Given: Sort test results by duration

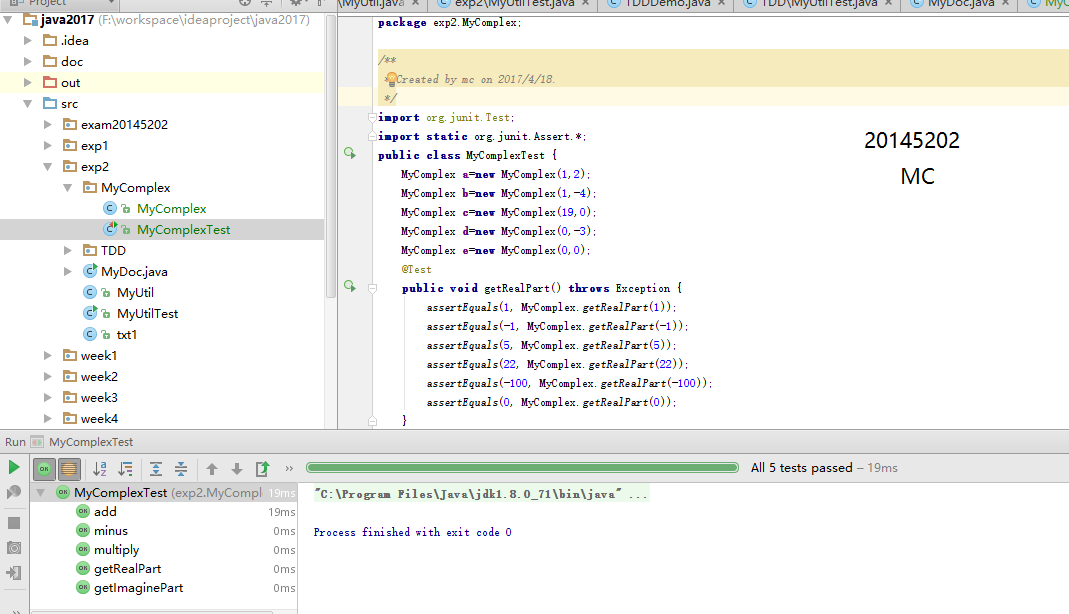Looking at the screenshot, I should 125,468.
